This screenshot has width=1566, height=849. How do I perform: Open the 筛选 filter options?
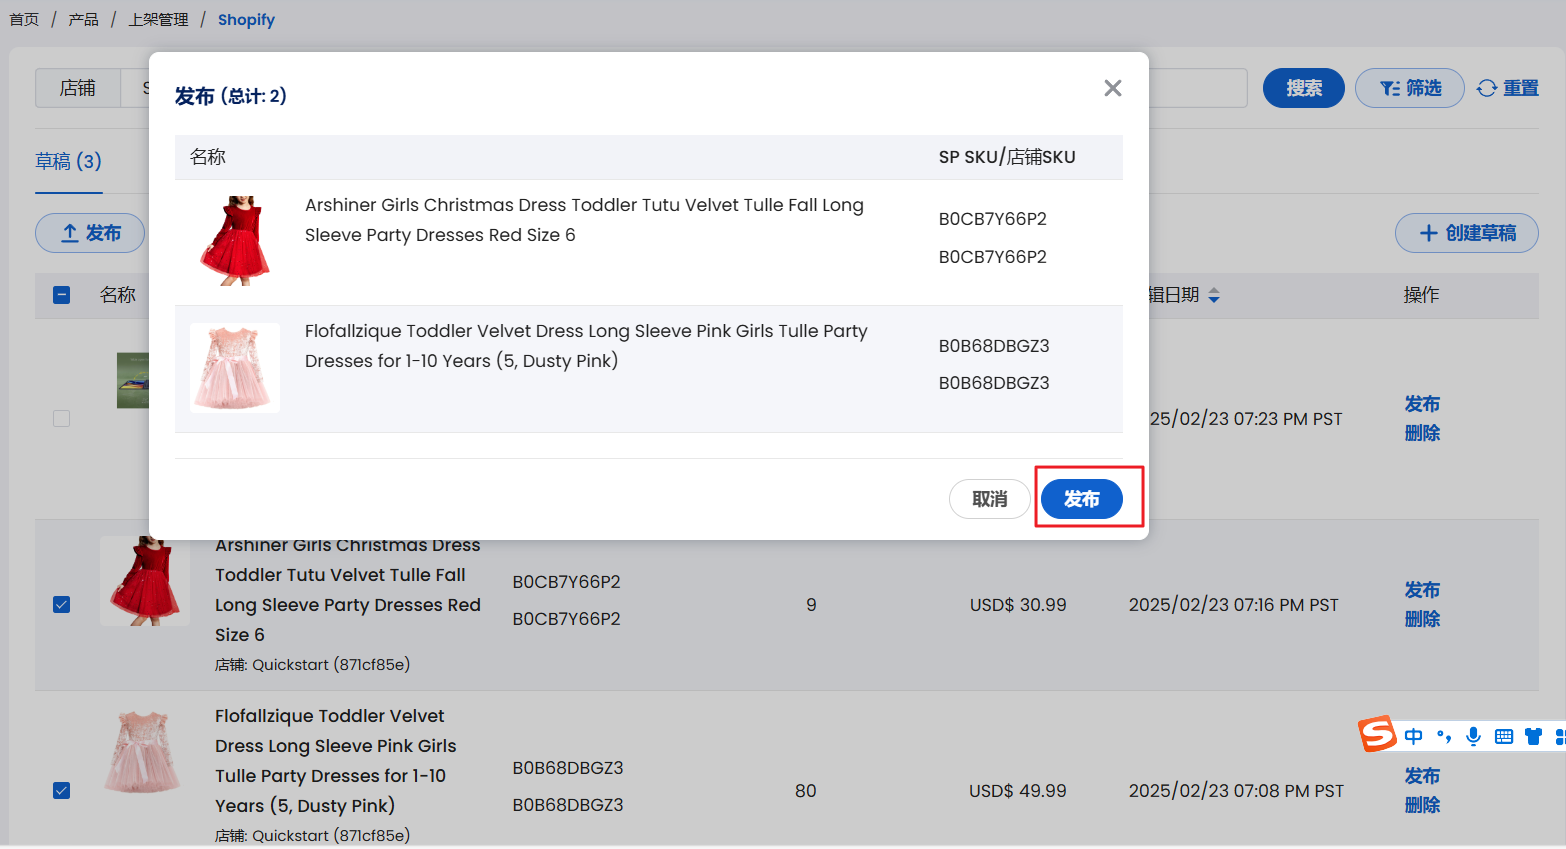click(x=1409, y=89)
